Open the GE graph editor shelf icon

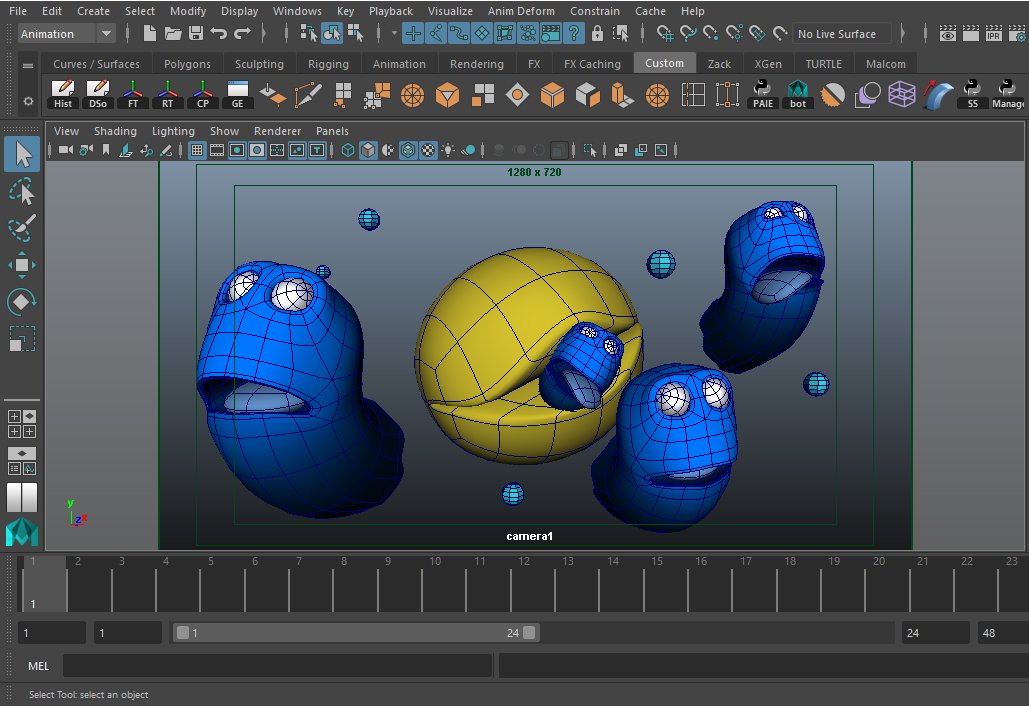(x=238, y=94)
